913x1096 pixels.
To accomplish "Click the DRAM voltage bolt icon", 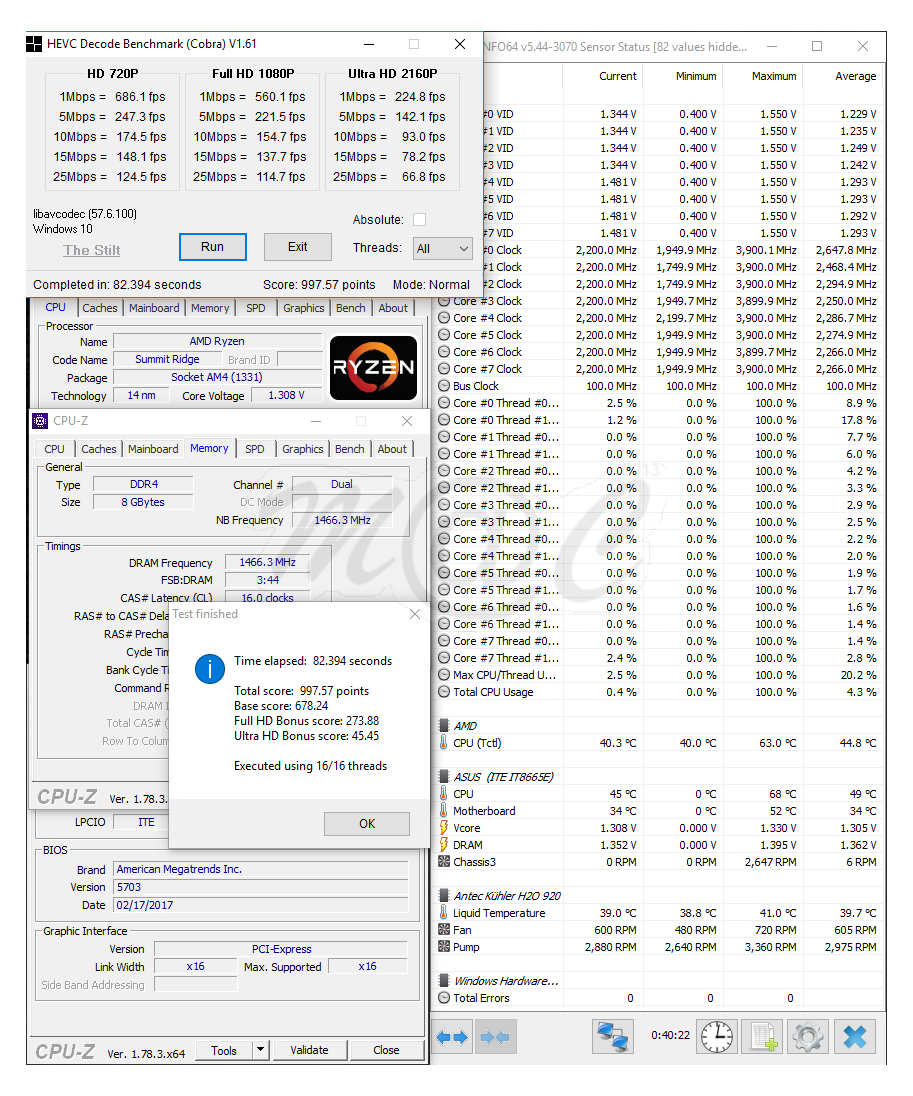I will tap(444, 845).
